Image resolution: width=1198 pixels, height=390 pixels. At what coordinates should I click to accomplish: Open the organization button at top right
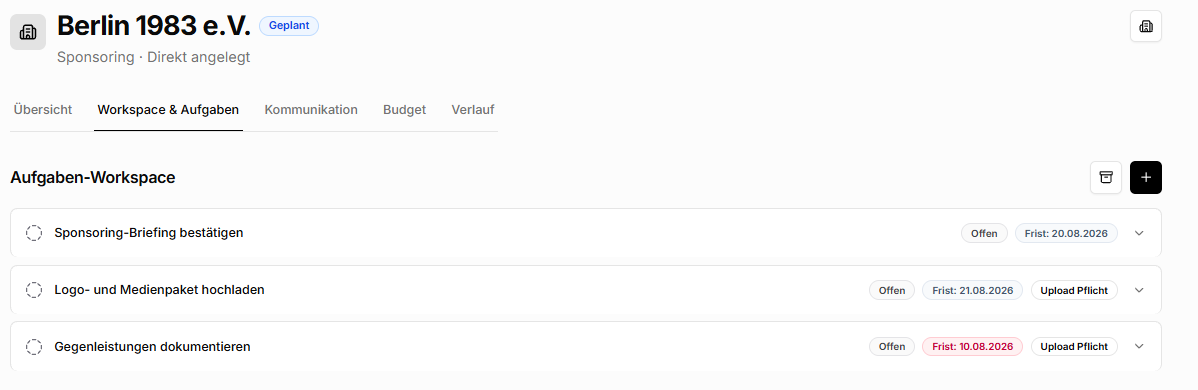[1145, 26]
